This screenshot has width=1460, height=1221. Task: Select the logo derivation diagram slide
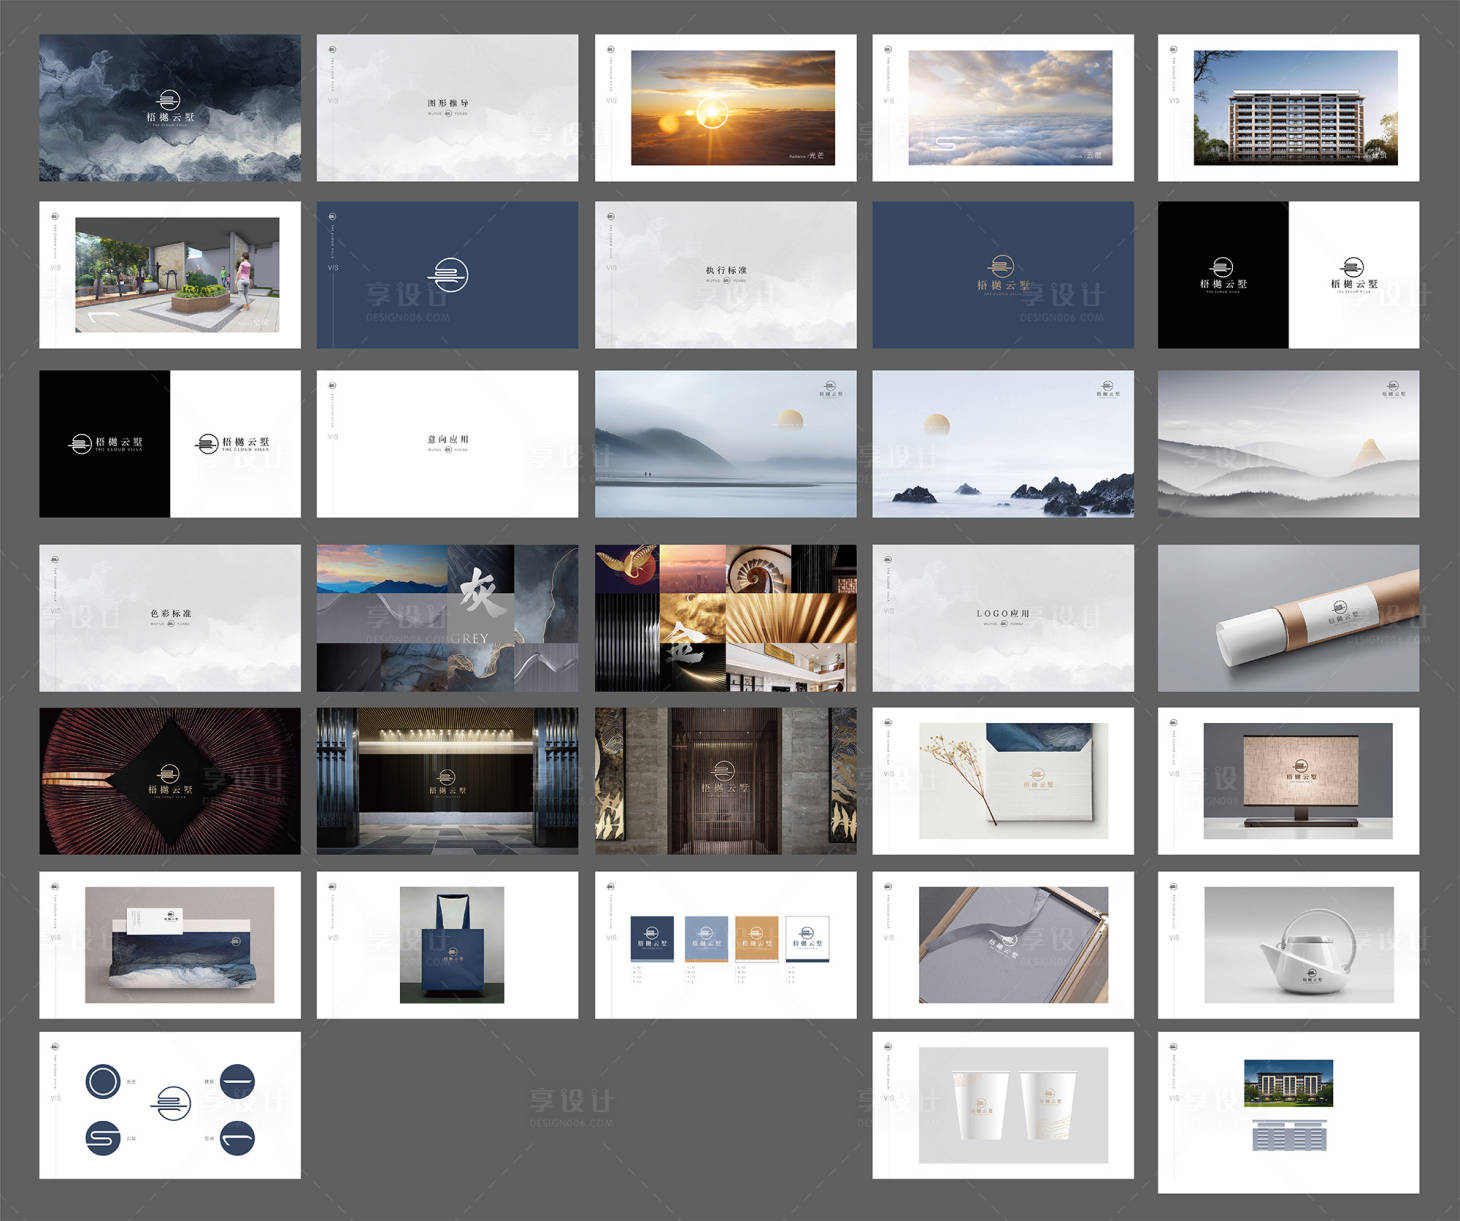pyautogui.click(x=170, y=1105)
